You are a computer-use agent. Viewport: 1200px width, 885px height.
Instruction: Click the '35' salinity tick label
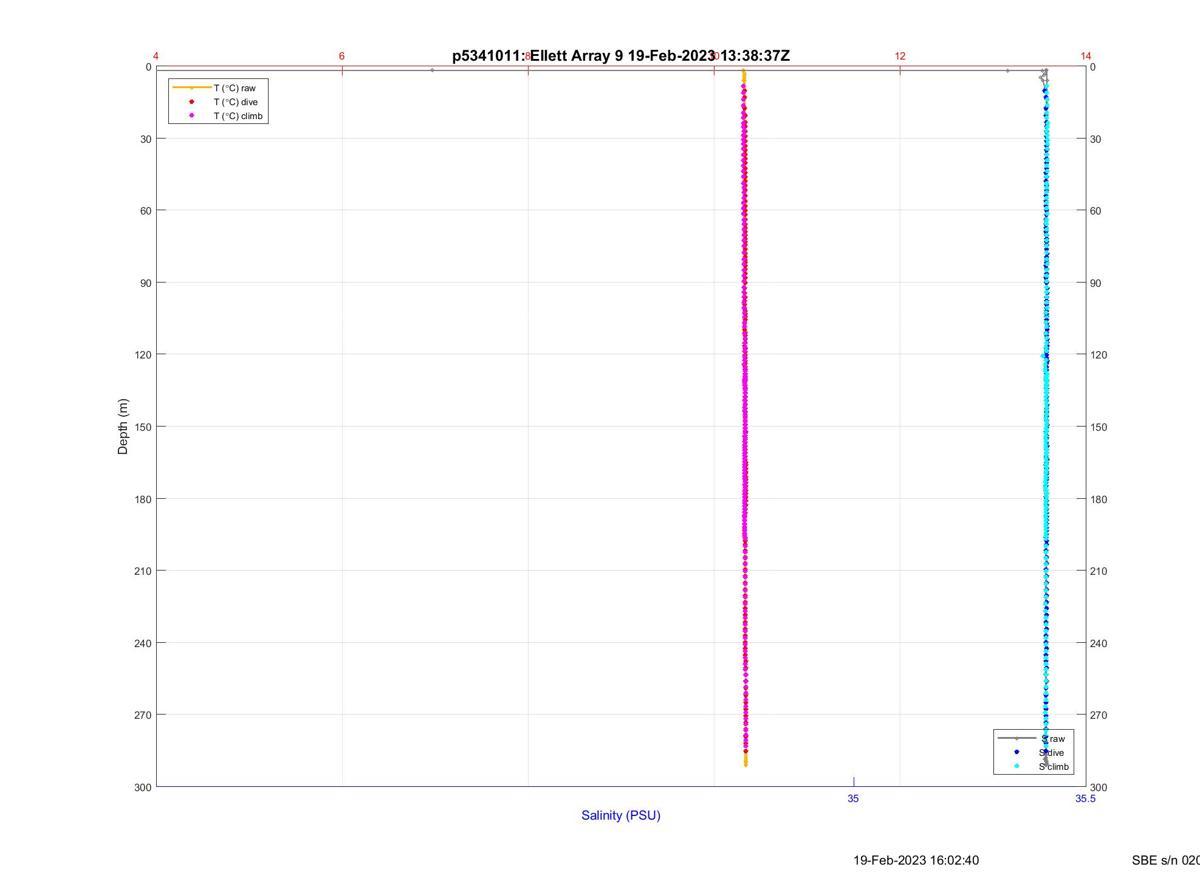tap(853, 799)
